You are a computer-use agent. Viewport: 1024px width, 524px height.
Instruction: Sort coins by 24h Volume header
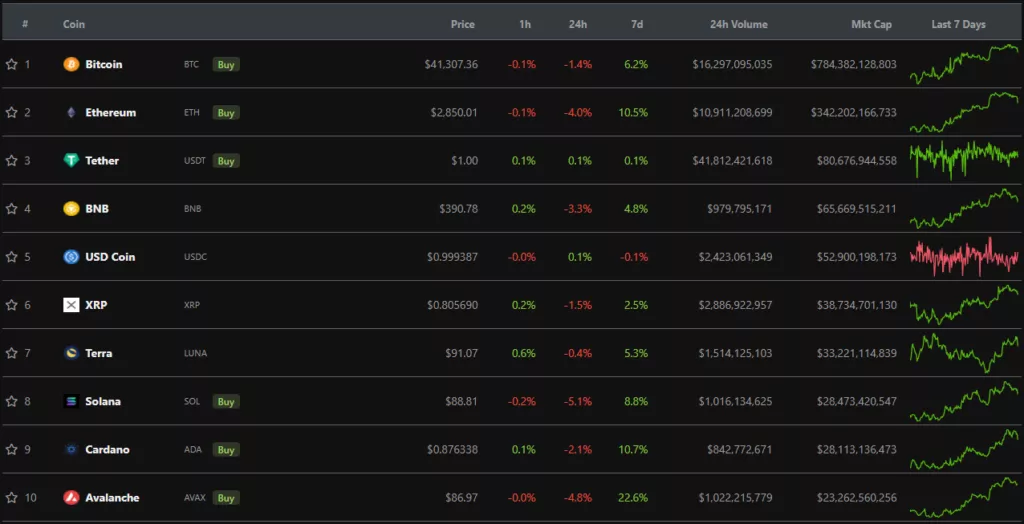738,24
